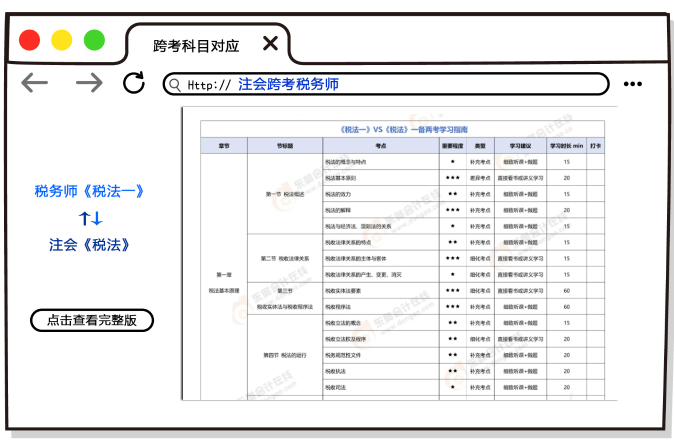The image size is (674, 442).
Task: Open the three-dot browser menu
Action: click(x=632, y=84)
